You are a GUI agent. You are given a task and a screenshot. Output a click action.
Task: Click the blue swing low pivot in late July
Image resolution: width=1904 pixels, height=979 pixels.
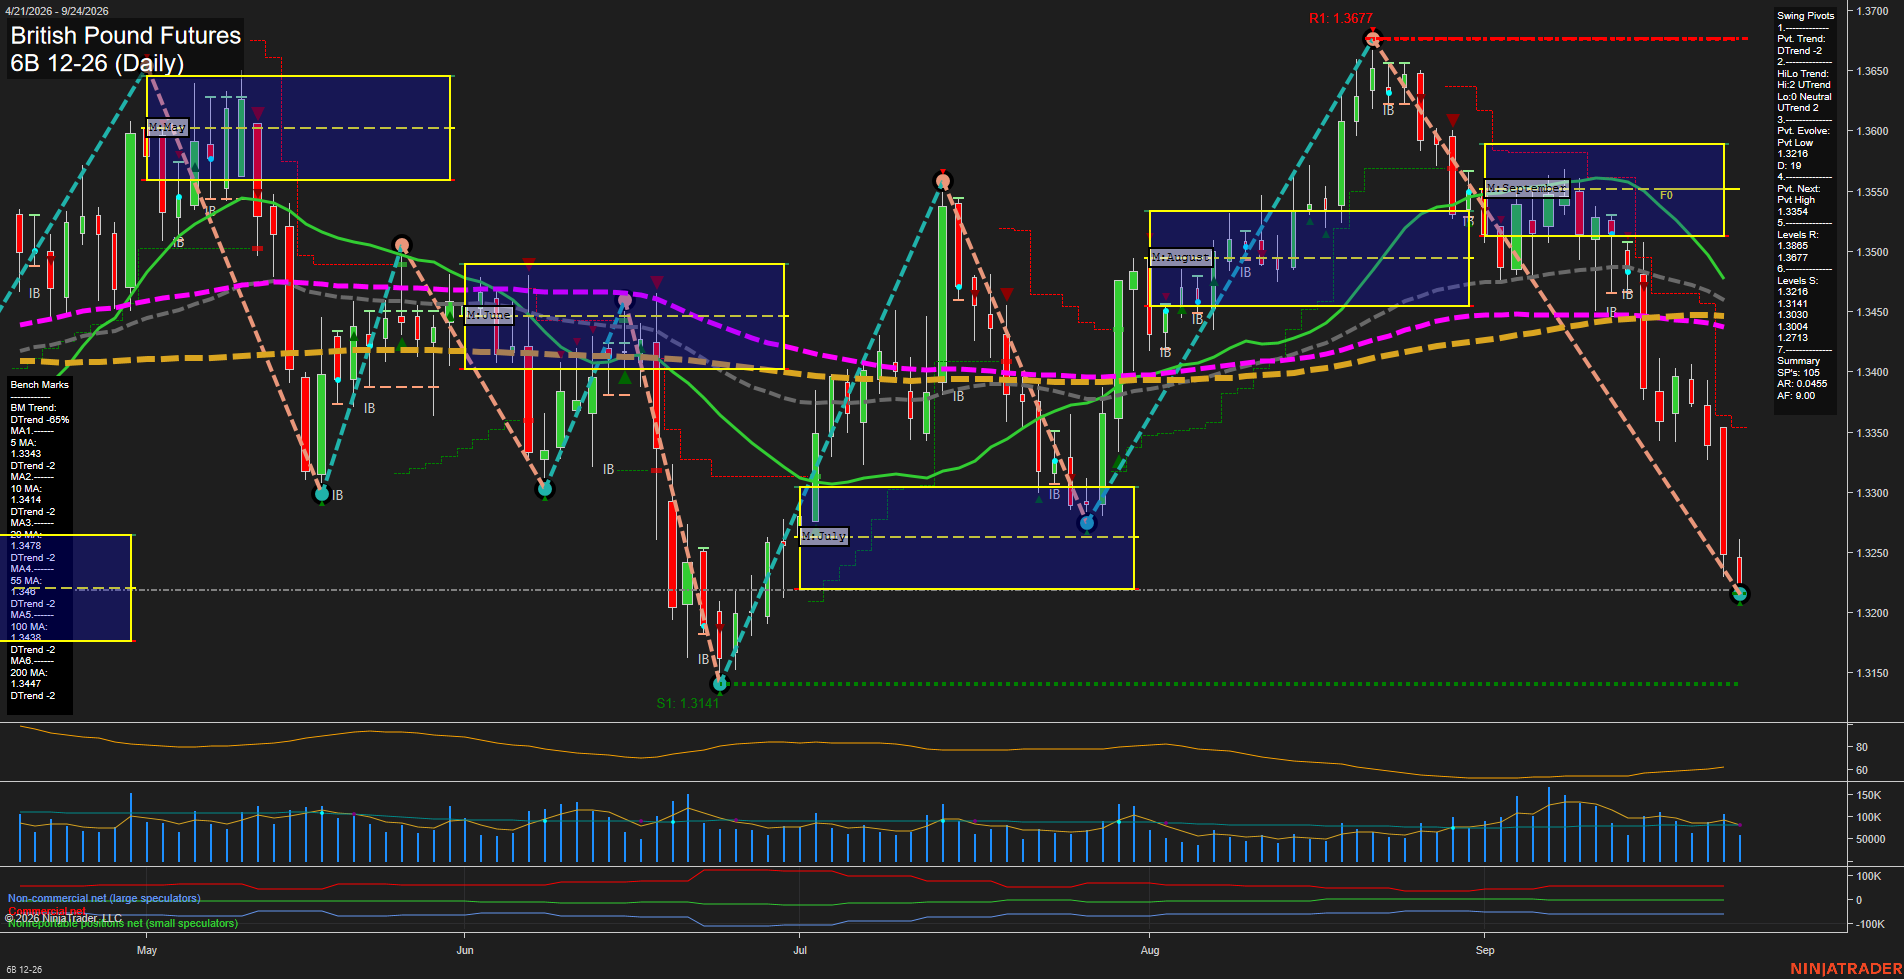[1087, 523]
